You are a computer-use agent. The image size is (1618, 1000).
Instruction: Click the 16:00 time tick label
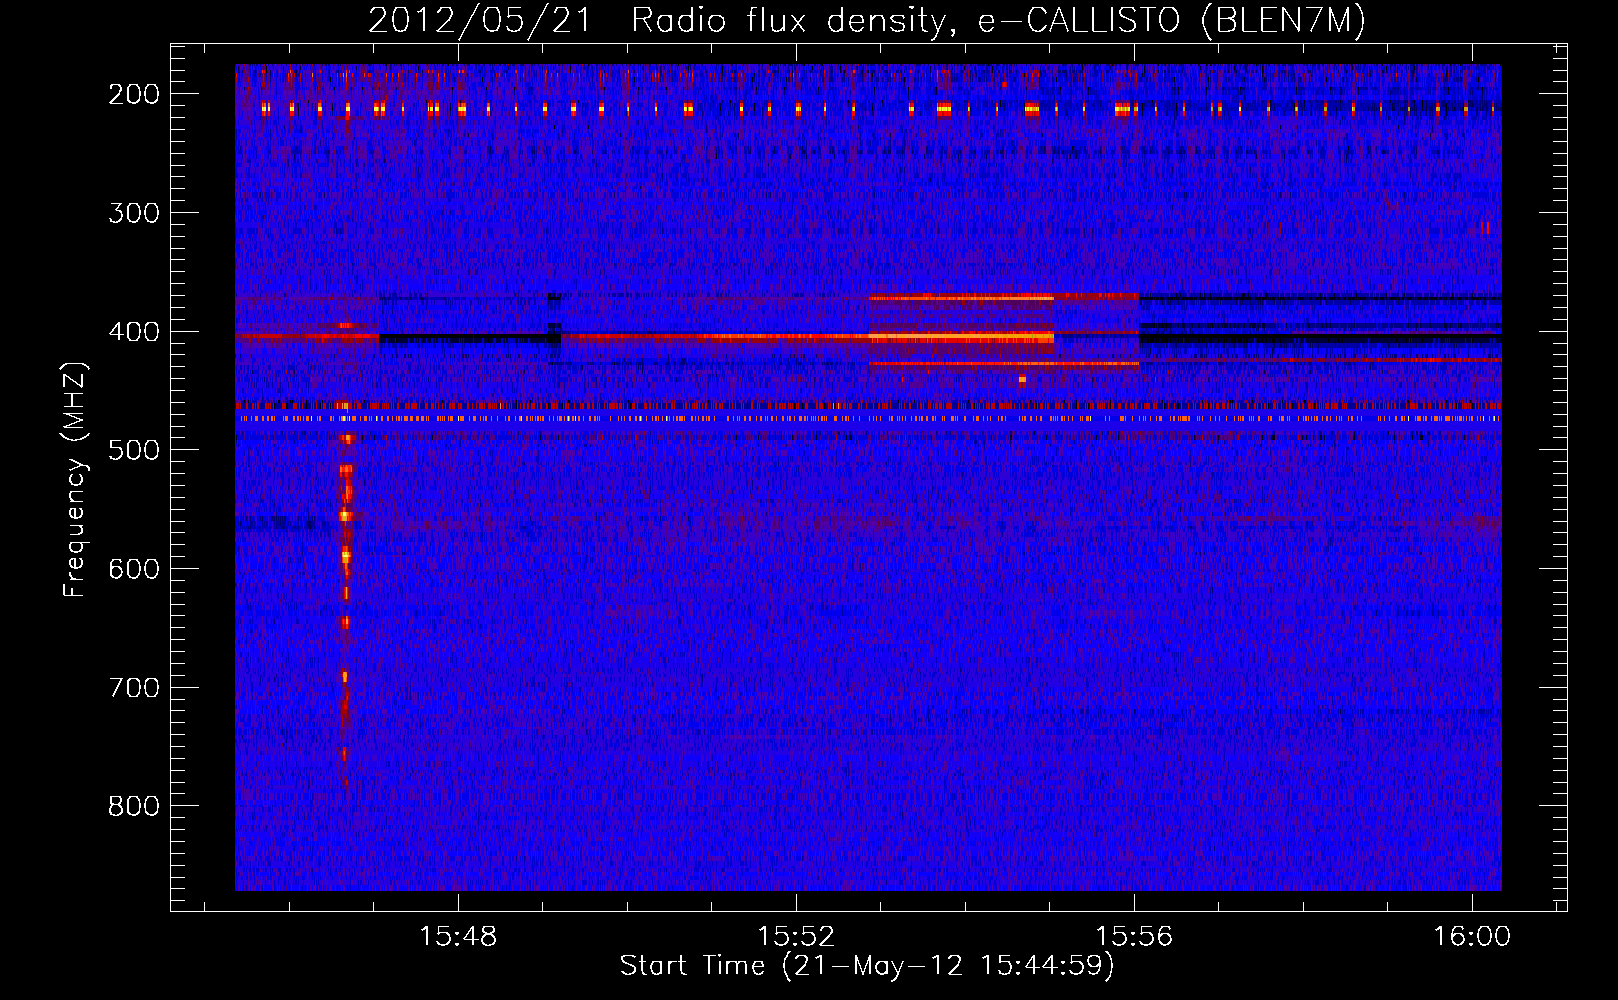(1472, 937)
